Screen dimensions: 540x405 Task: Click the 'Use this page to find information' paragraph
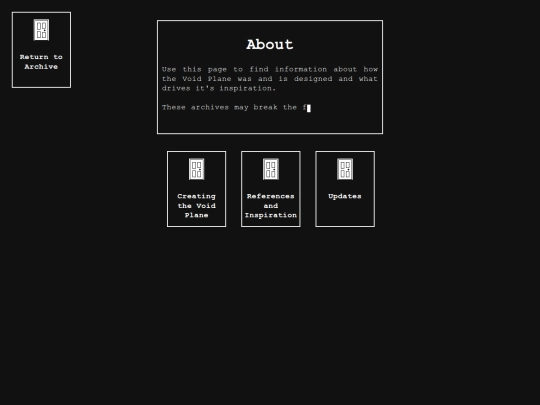click(270, 79)
